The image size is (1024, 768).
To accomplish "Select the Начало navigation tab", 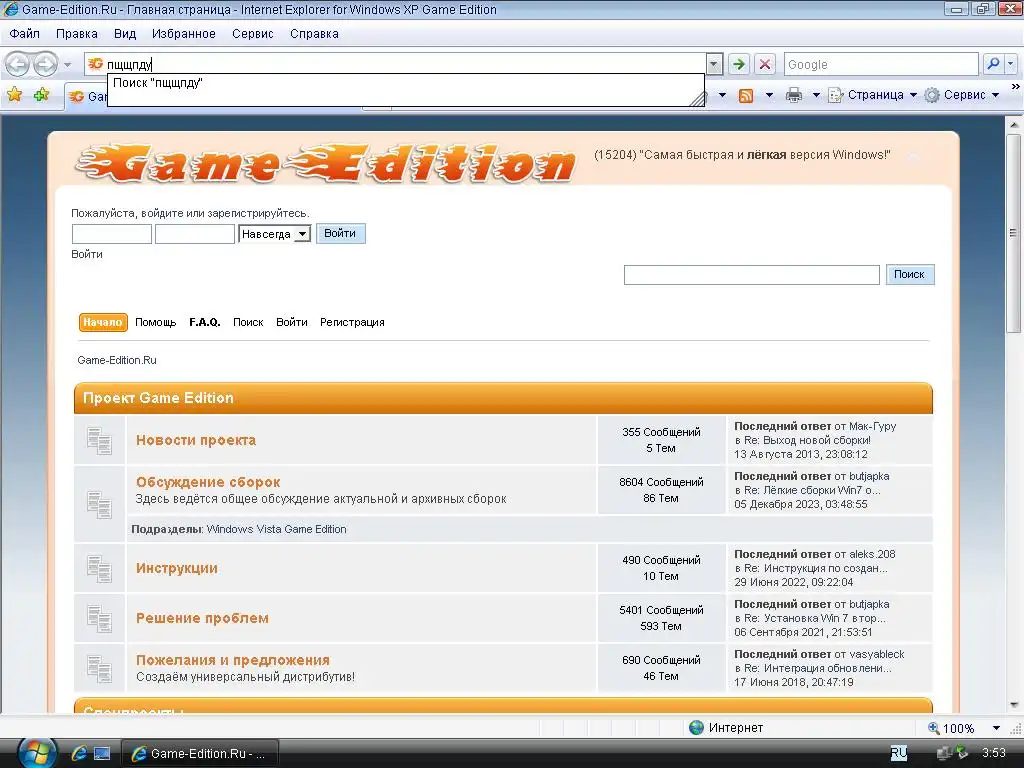I will pyautogui.click(x=103, y=322).
